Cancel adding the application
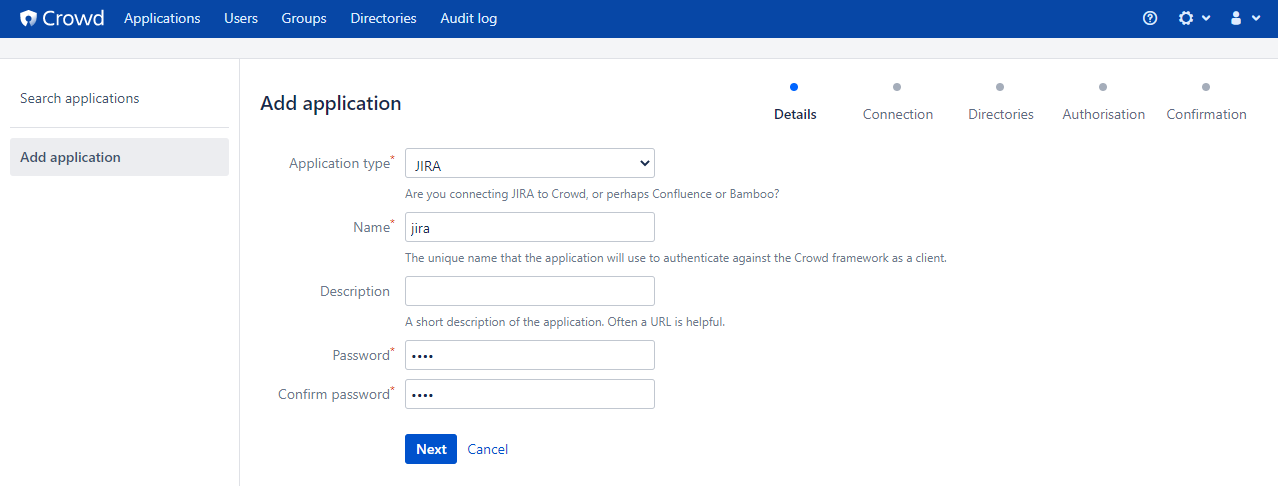Viewport: 1278px width, 486px height. (x=488, y=449)
